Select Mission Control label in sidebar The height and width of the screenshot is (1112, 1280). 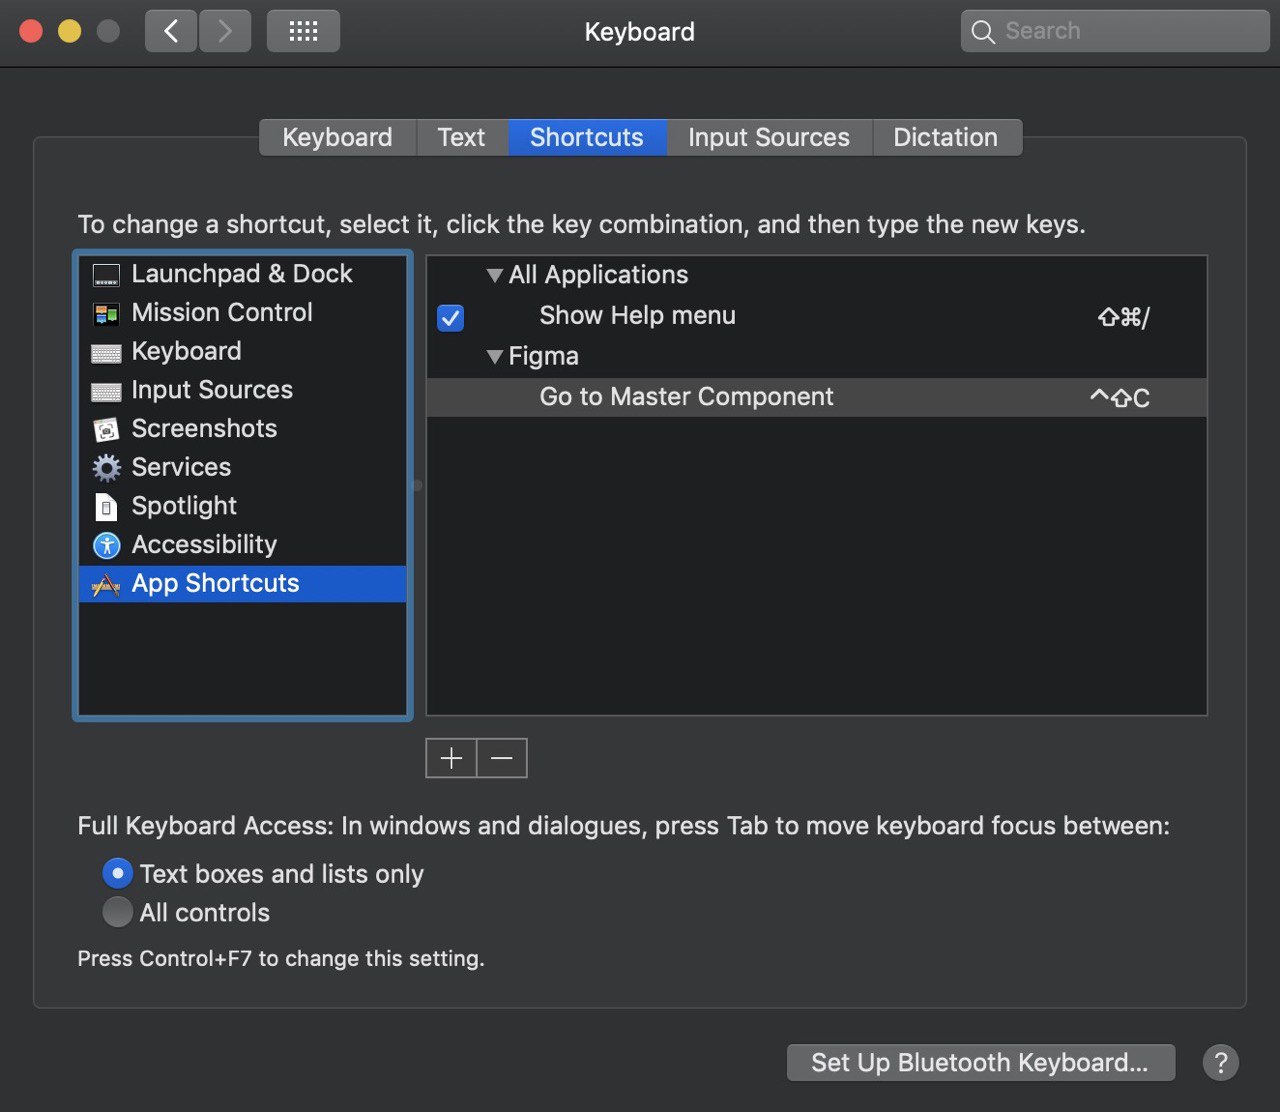point(222,312)
